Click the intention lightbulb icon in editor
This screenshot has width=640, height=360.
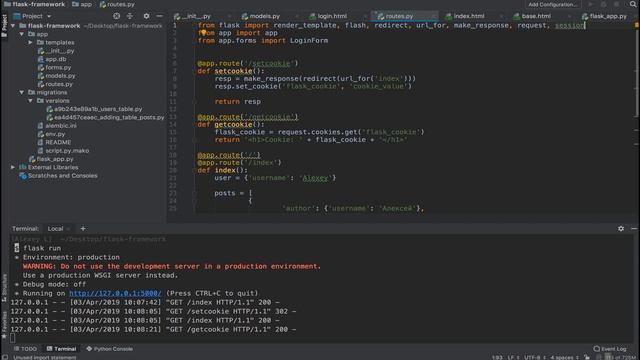203,33
